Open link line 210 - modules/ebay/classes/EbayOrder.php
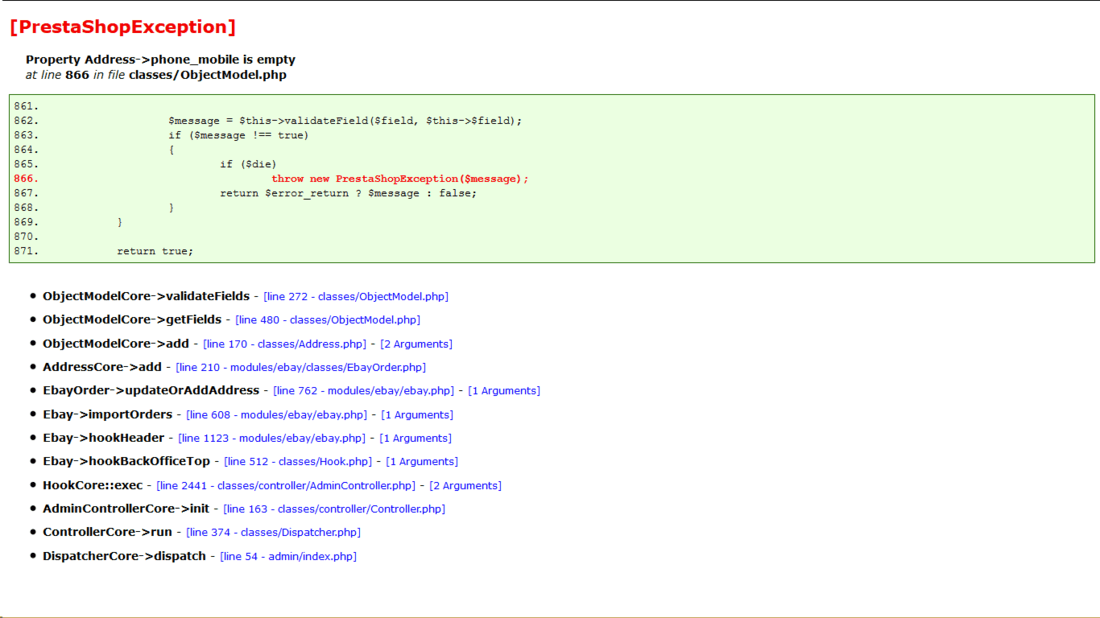1100x618 pixels. pyautogui.click(x=301, y=368)
